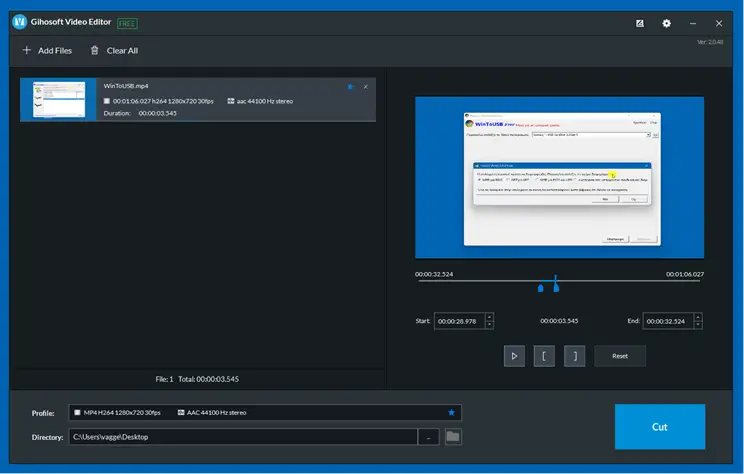Viewport: 744px width, 474px height.
Task: Click the 00:00:32.524 current position label
Action: coord(434,274)
